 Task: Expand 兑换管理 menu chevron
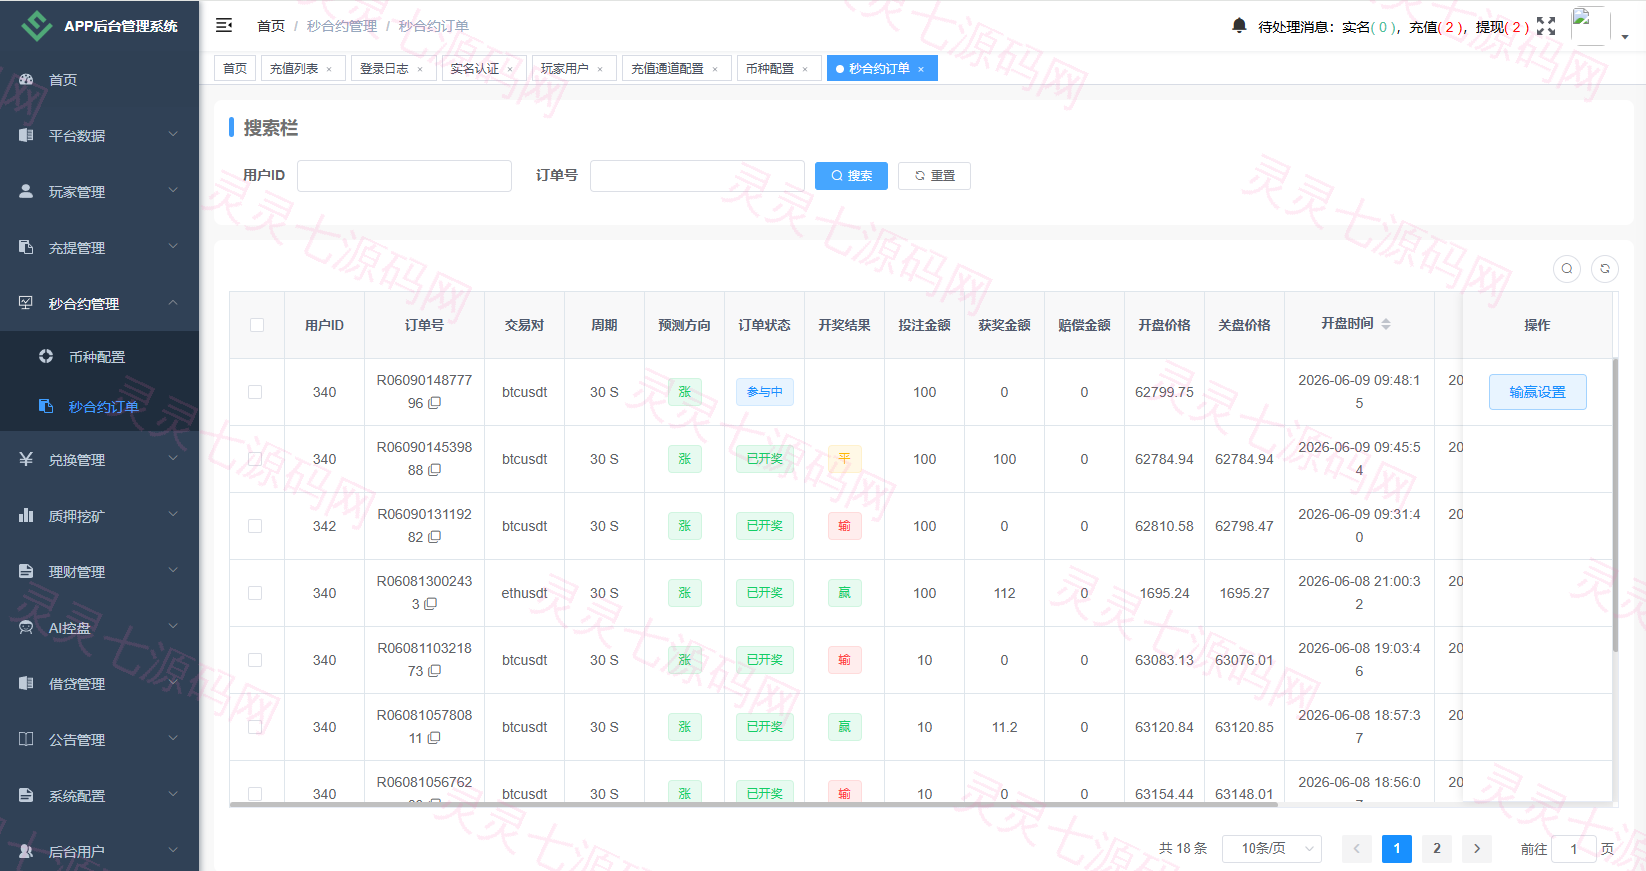point(173,458)
